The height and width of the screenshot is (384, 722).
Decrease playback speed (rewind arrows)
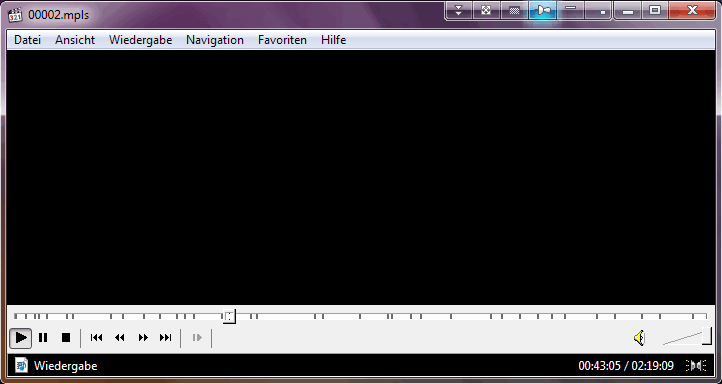(x=120, y=338)
